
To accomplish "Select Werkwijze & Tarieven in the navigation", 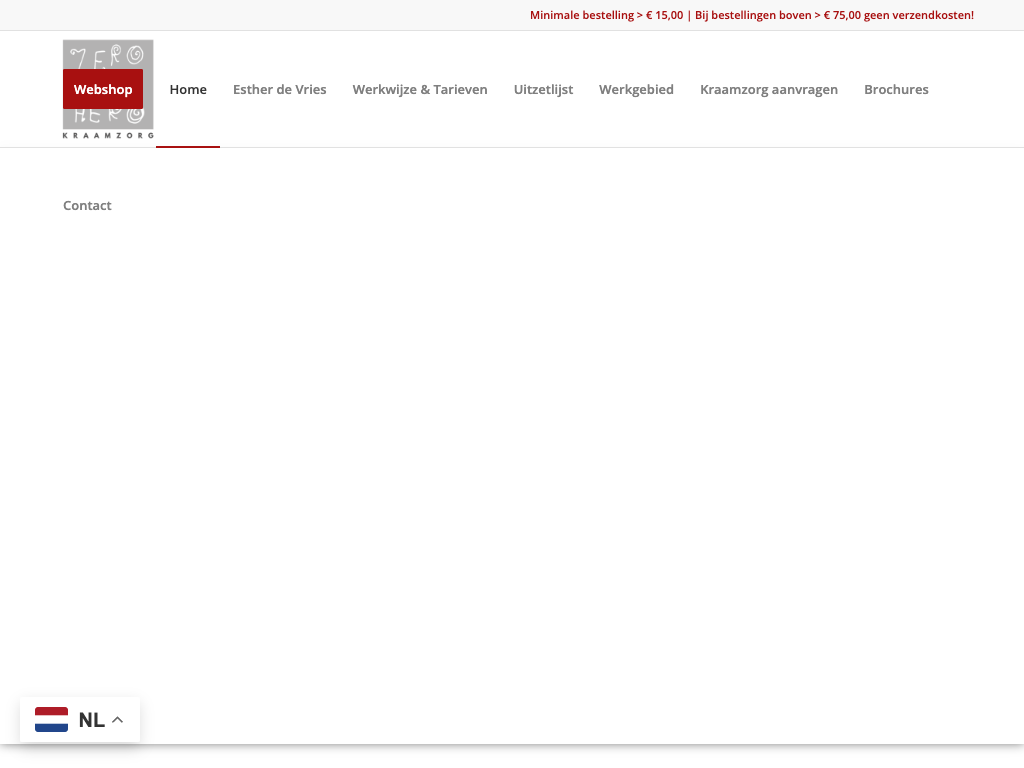I will pyautogui.click(x=420, y=89).
